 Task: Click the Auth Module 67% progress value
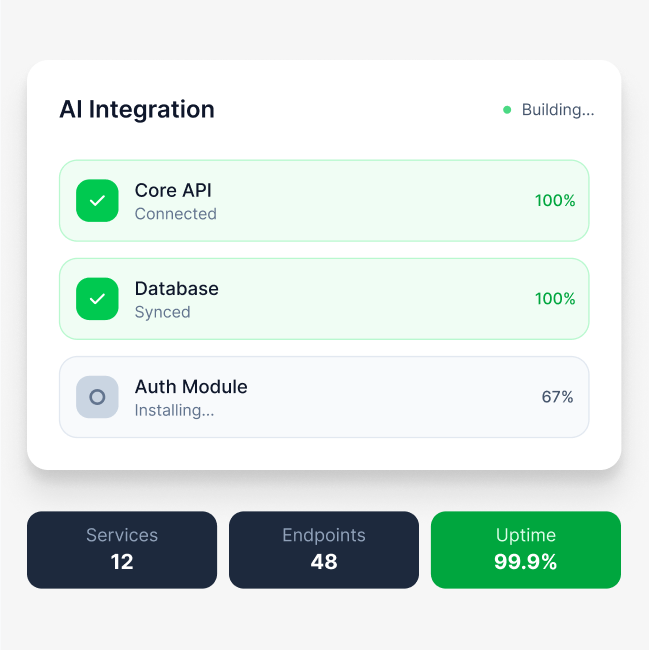point(557,397)
